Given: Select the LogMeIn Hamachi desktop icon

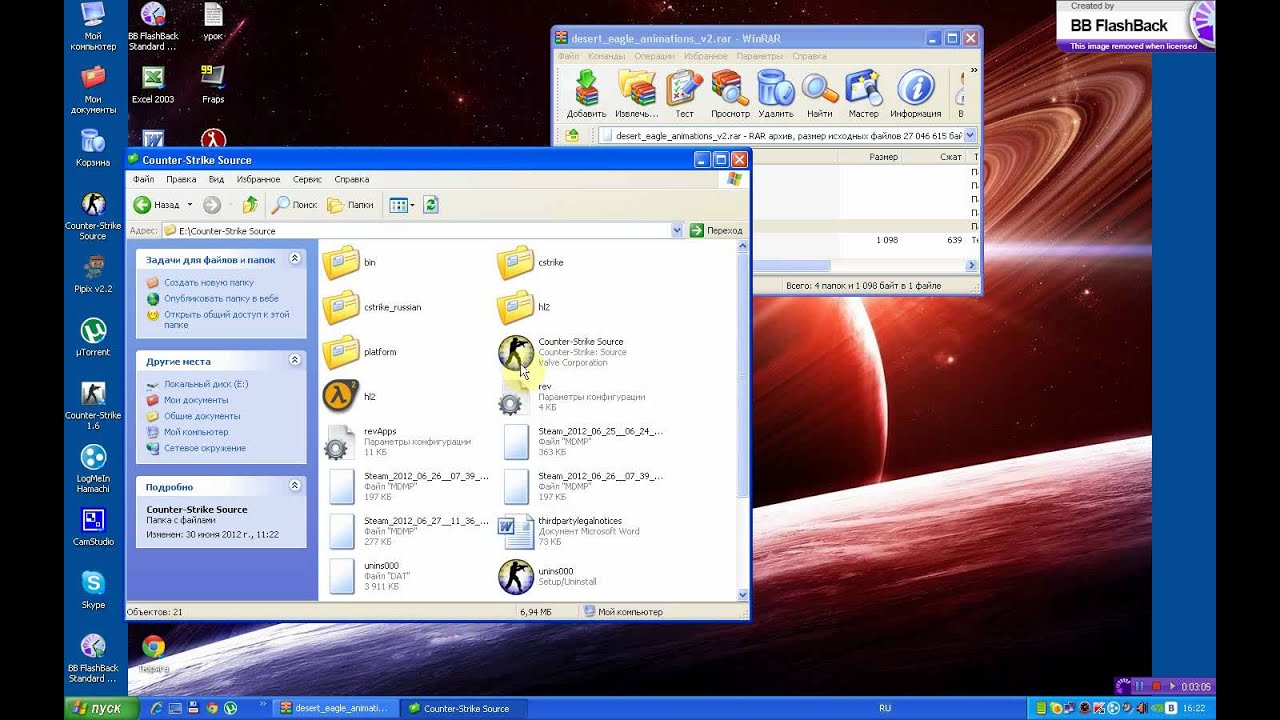Looking at the screenshot, I should pyautogui.click(x=93, y=468).
